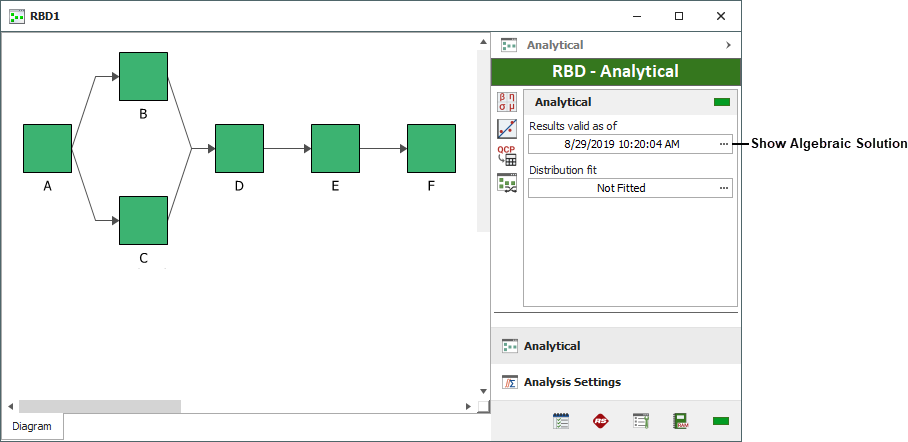Open the Distribution fit ellipsis button

point(723,188)
